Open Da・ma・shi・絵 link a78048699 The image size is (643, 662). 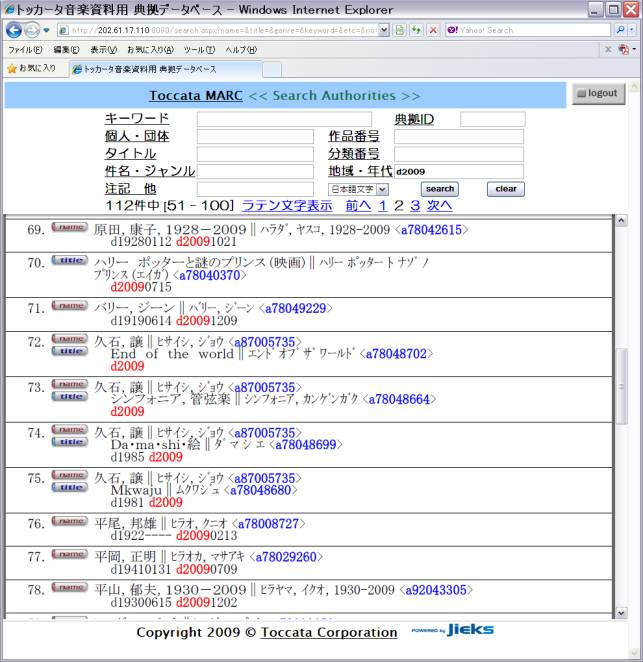(306, 445)
